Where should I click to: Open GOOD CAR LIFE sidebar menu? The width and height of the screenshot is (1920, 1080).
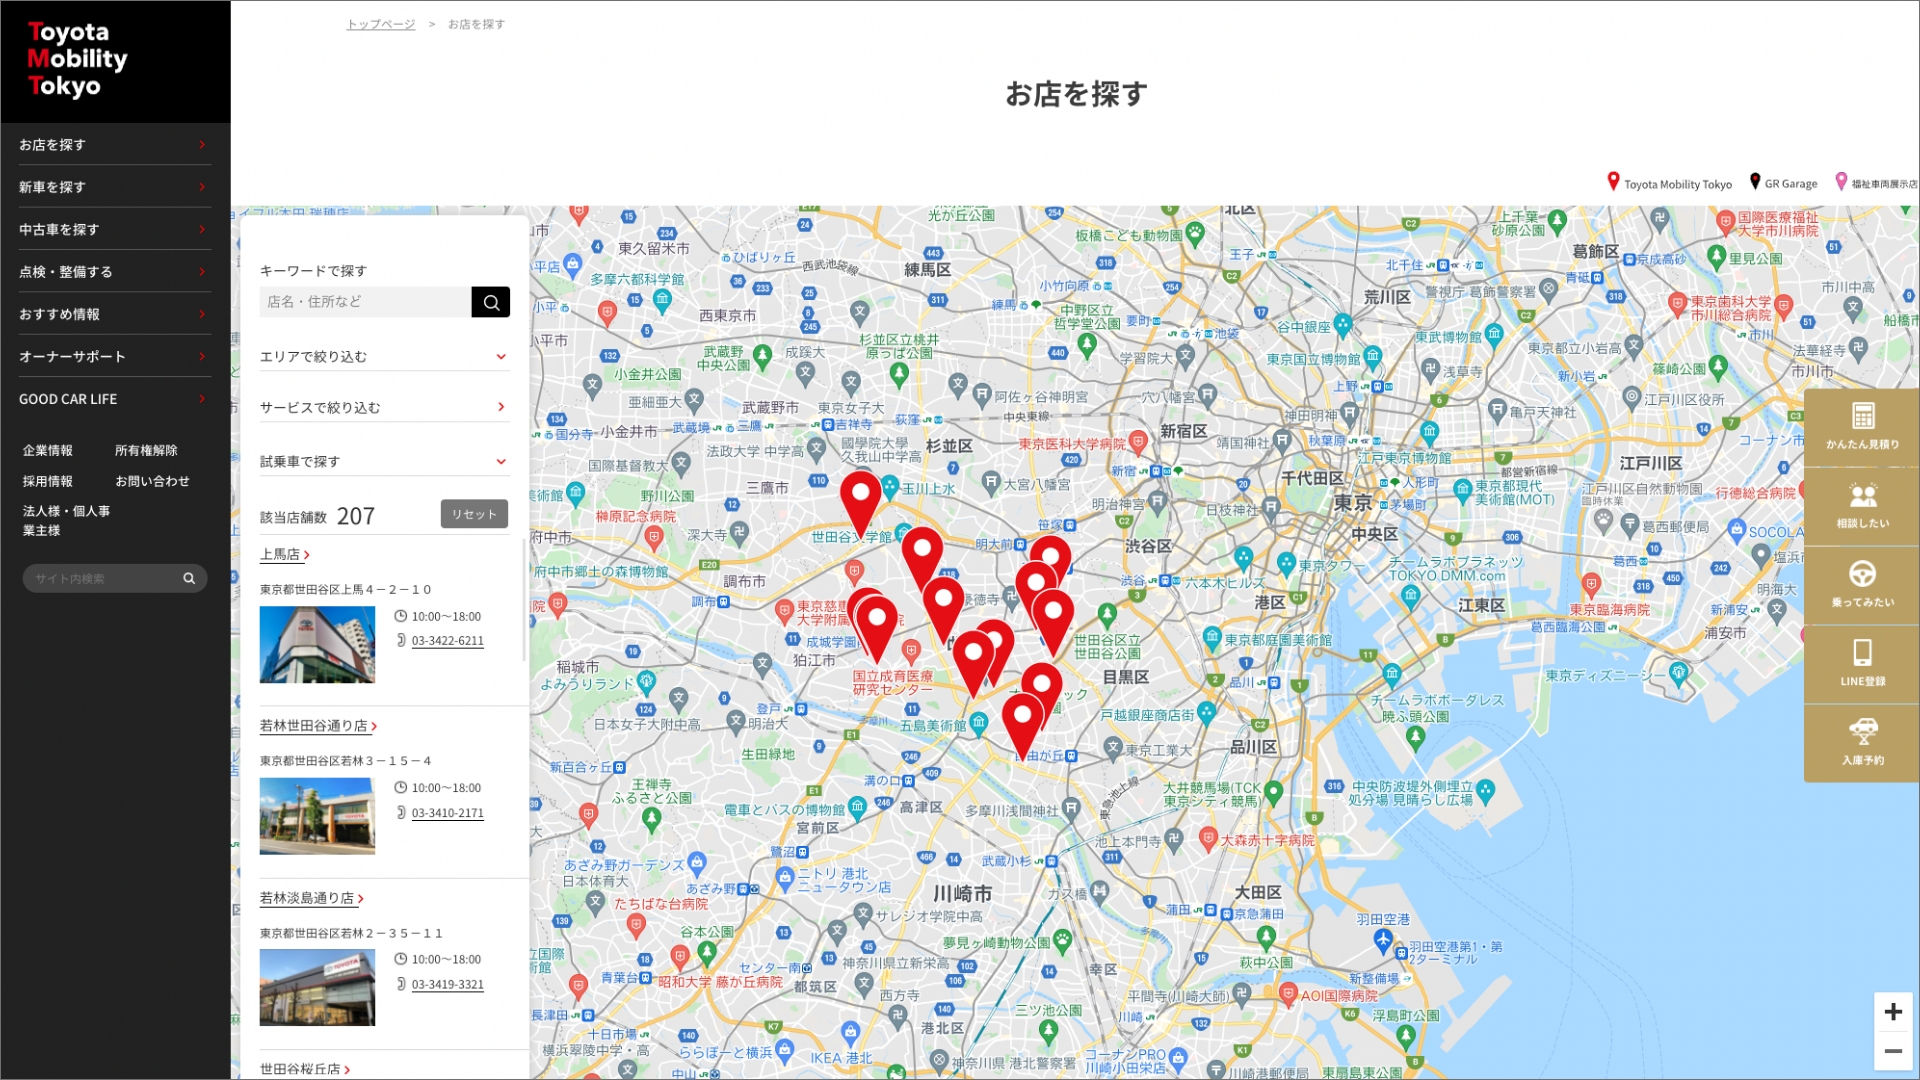click(x=115, y=399)
